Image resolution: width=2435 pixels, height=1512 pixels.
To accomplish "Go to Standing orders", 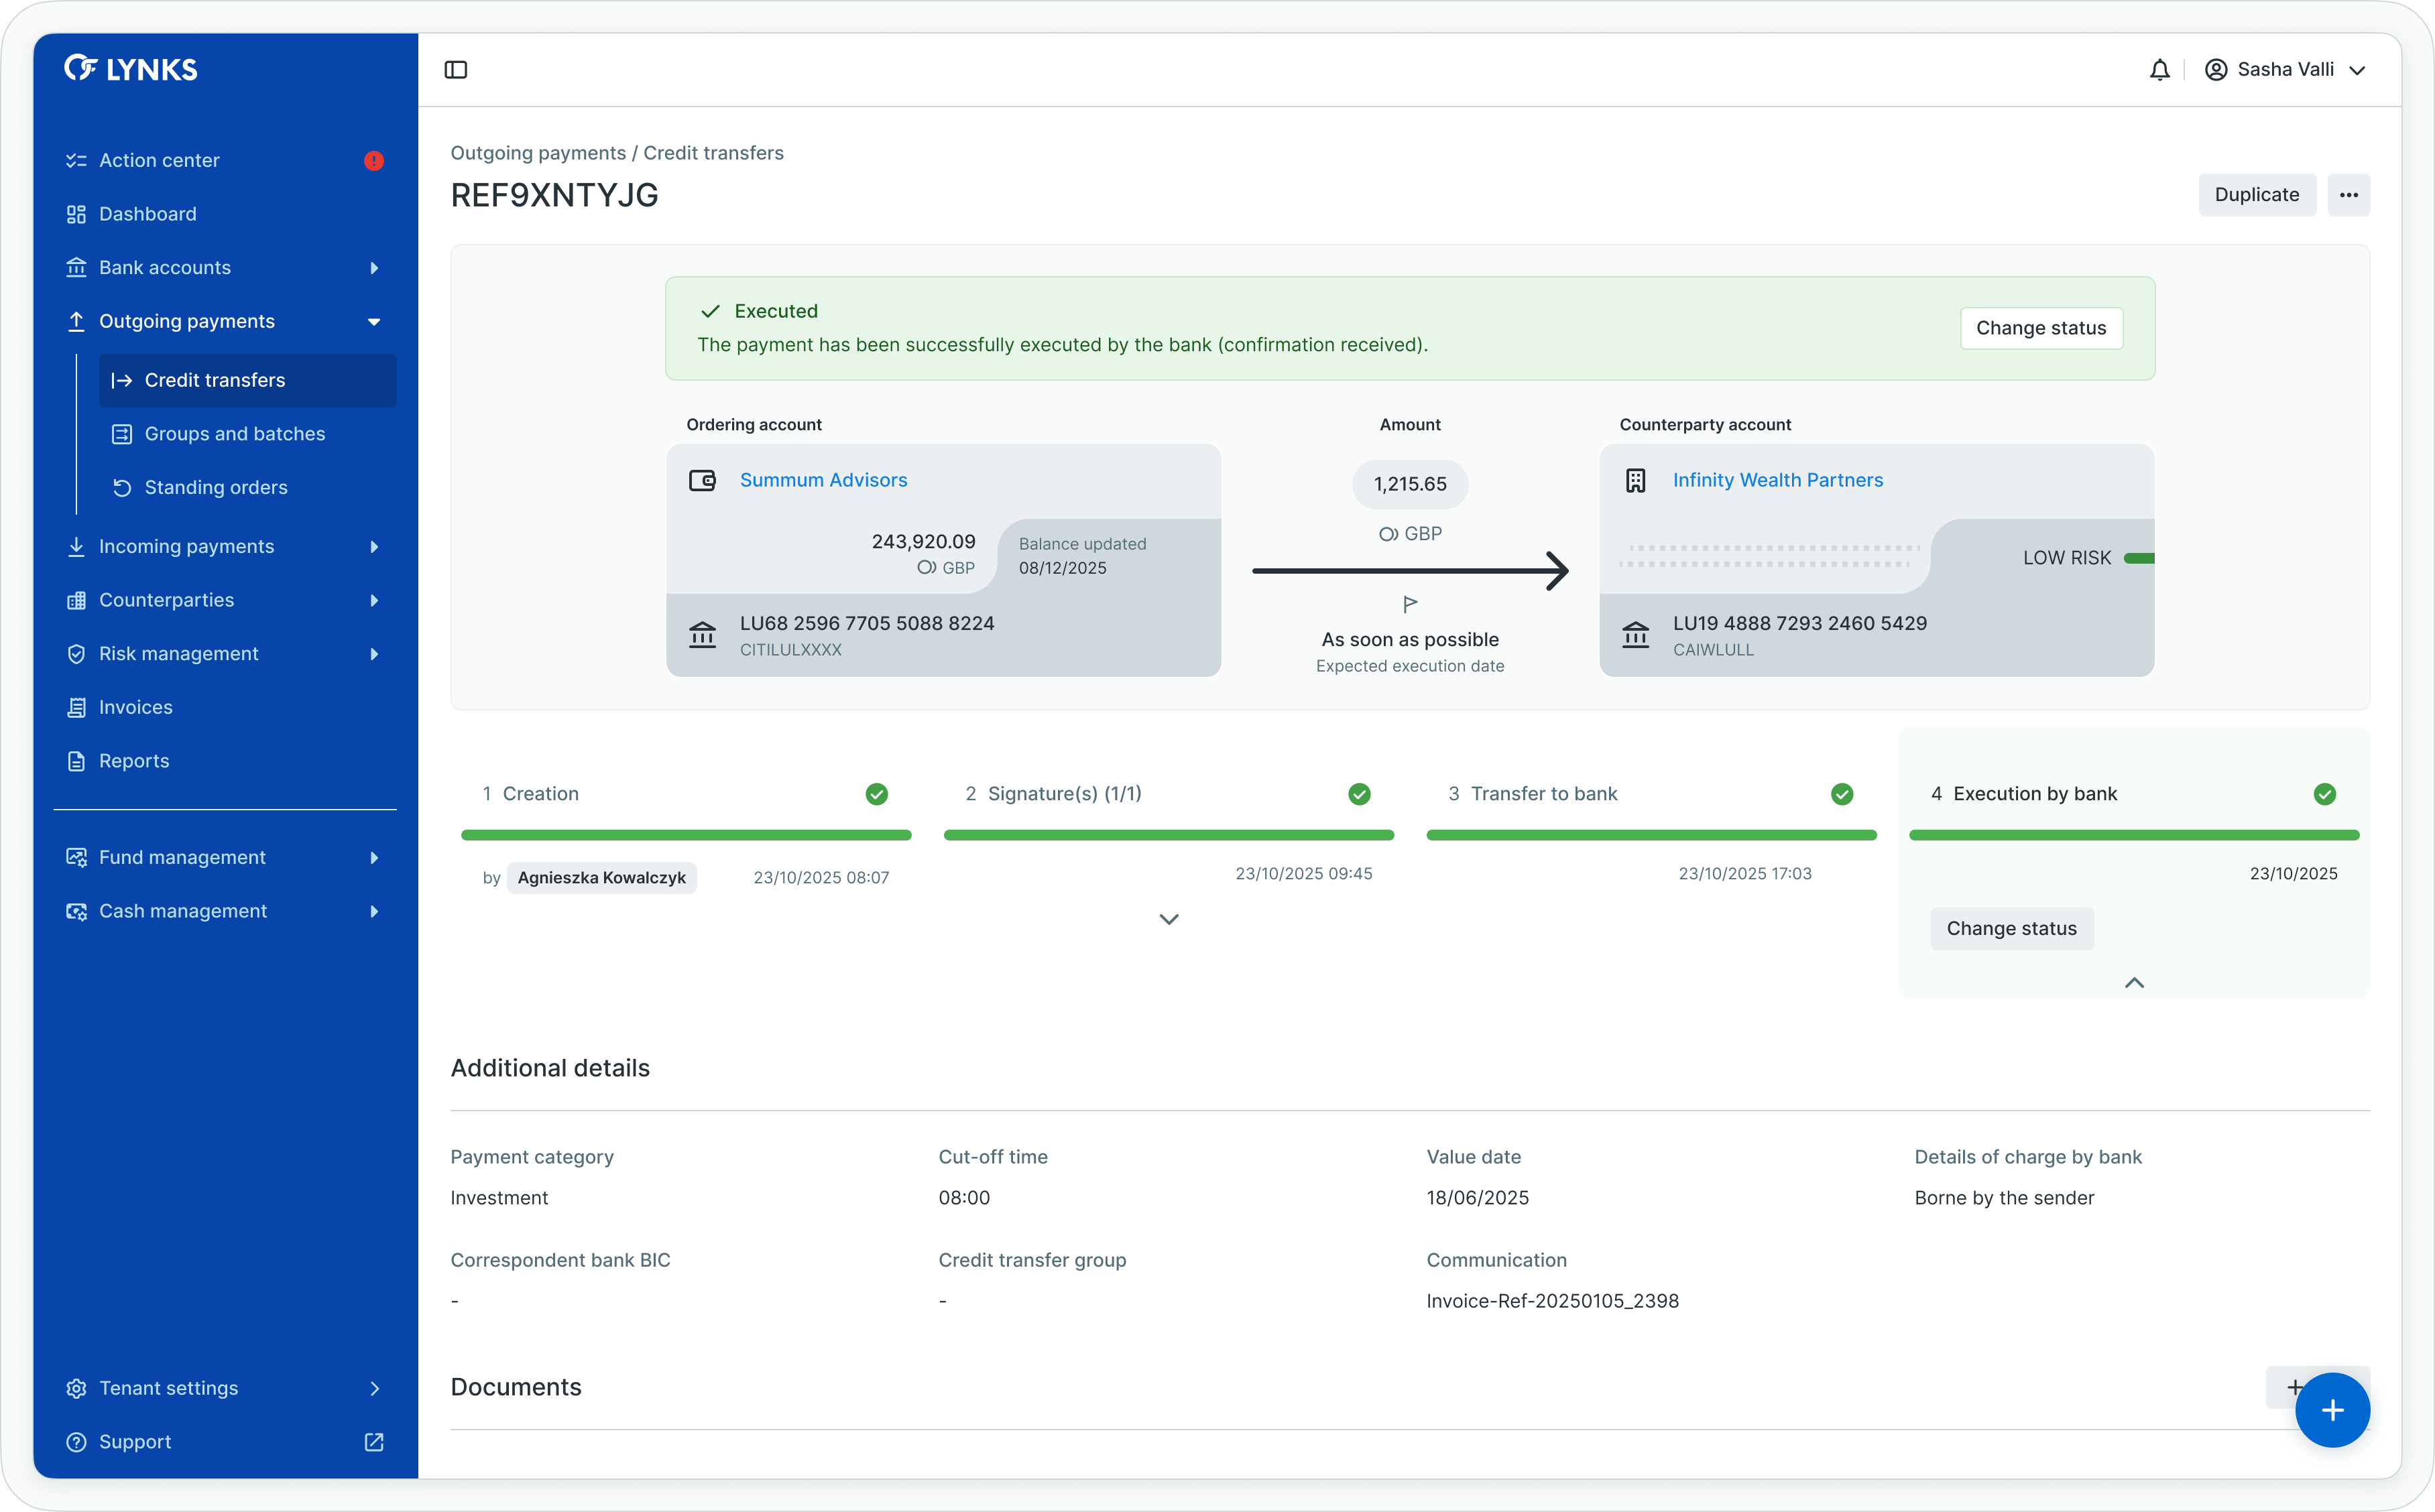I will 216,488.
